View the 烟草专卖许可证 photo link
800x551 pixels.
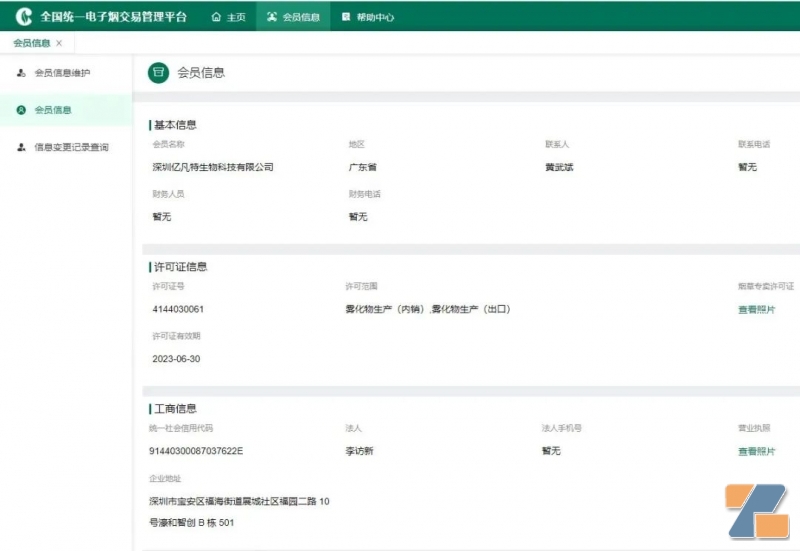click(x=757, y=310)
